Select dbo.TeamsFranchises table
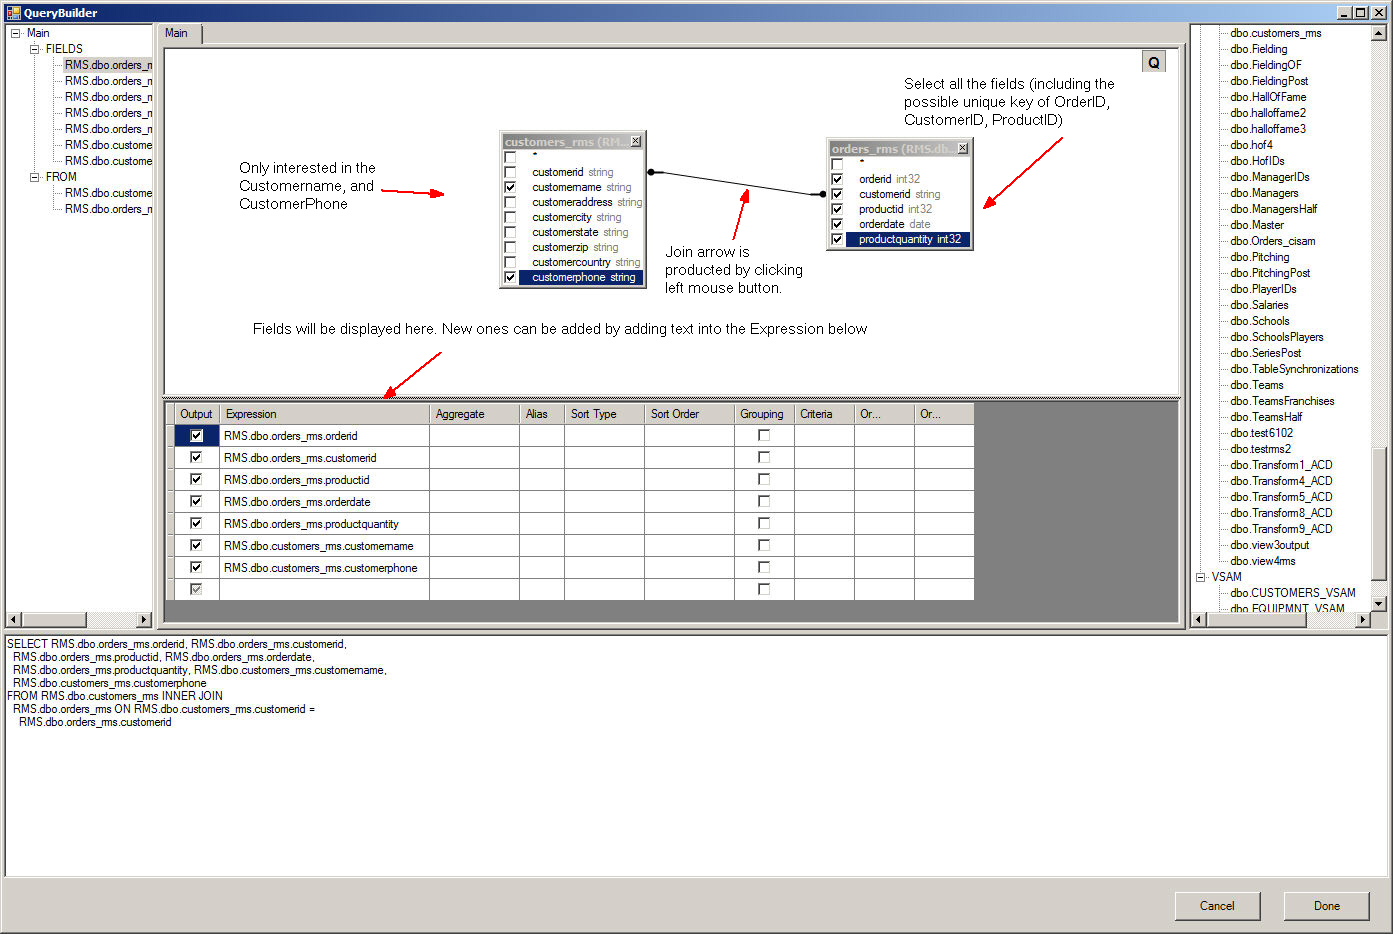Viewport: 1393px width, 934px height. coord(1281,401)
